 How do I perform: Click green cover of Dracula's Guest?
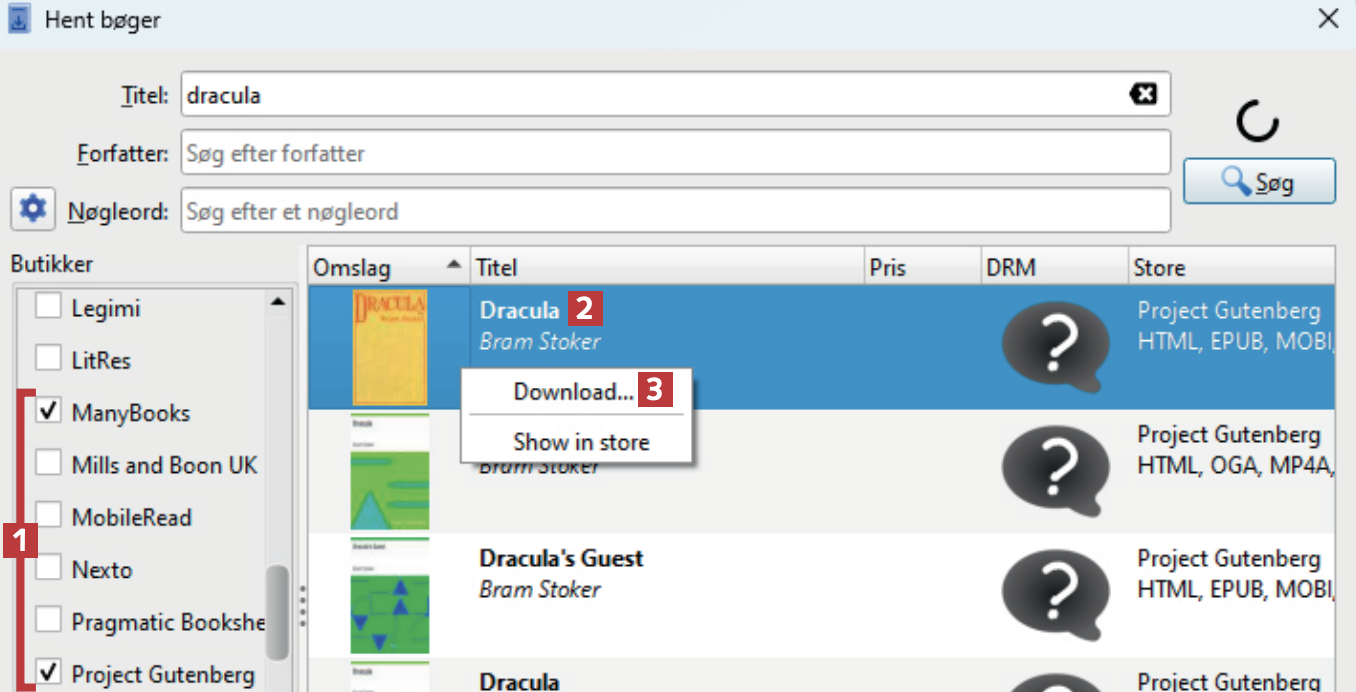(x=389, y=595)
